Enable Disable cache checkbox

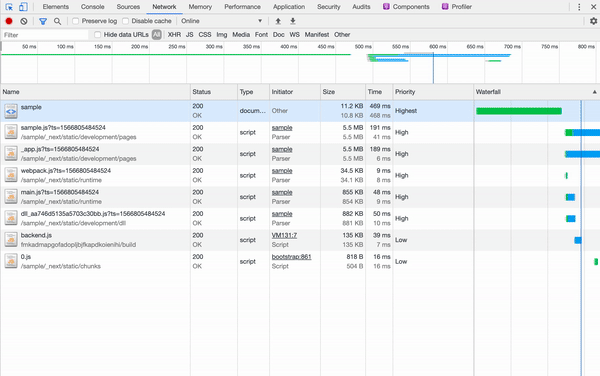pyautogui.click(x=125, y=21)
